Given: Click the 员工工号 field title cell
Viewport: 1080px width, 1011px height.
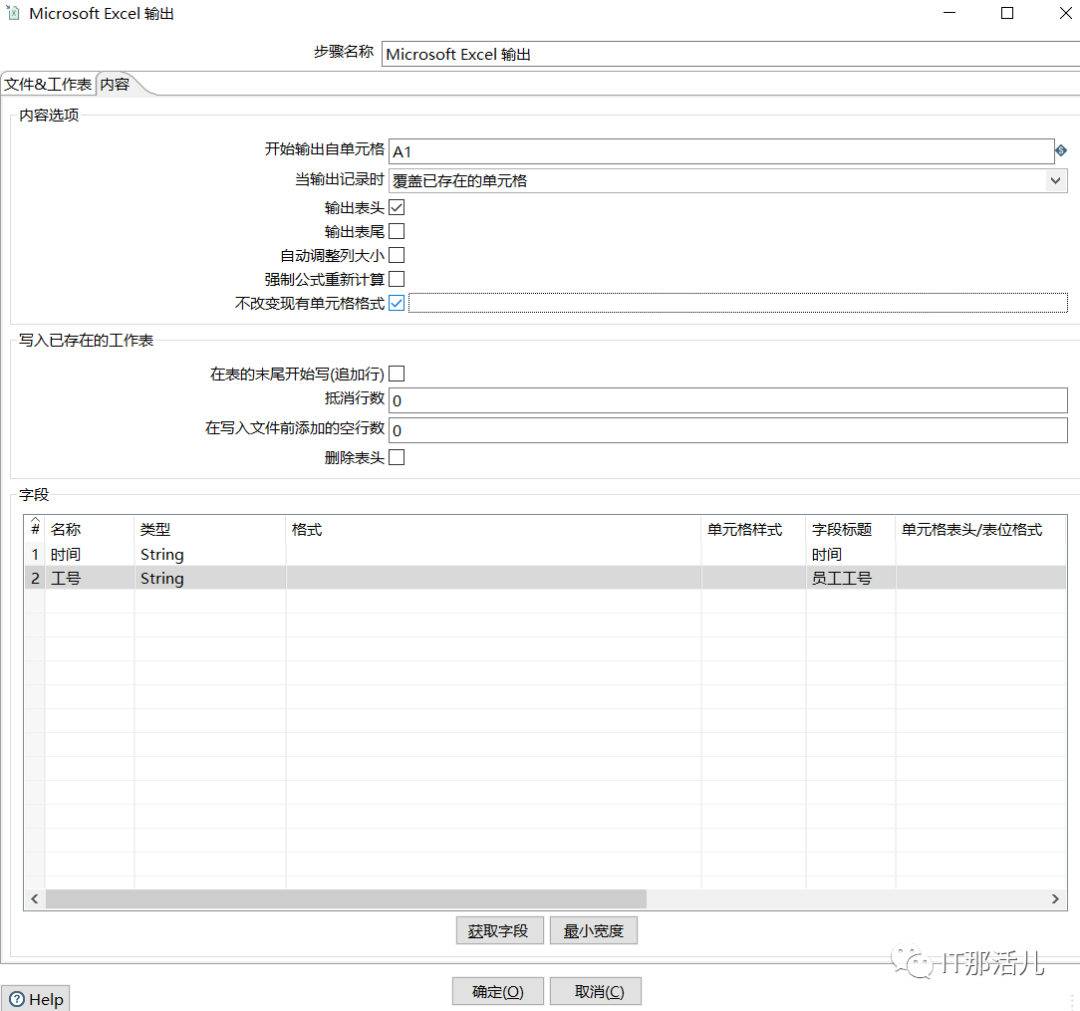Looking at the screenshot, I should [851, 578].
